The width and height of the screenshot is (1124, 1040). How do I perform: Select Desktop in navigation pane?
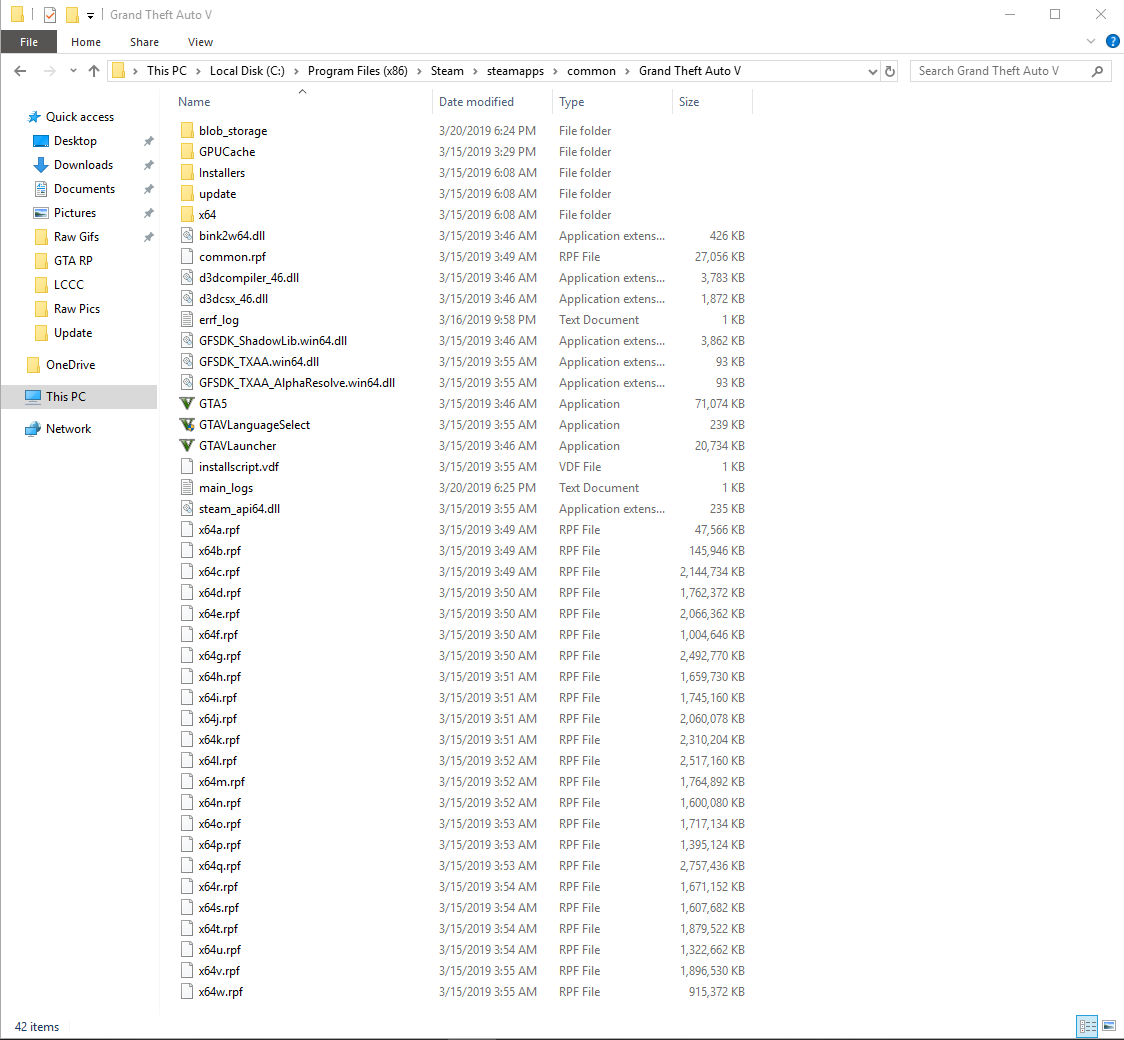point(75,141)
